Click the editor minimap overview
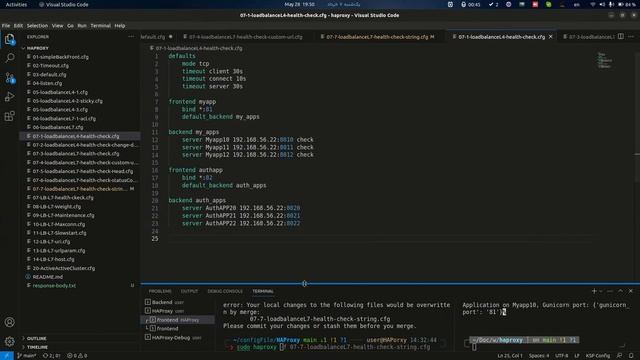 click(x=605, y=60)
